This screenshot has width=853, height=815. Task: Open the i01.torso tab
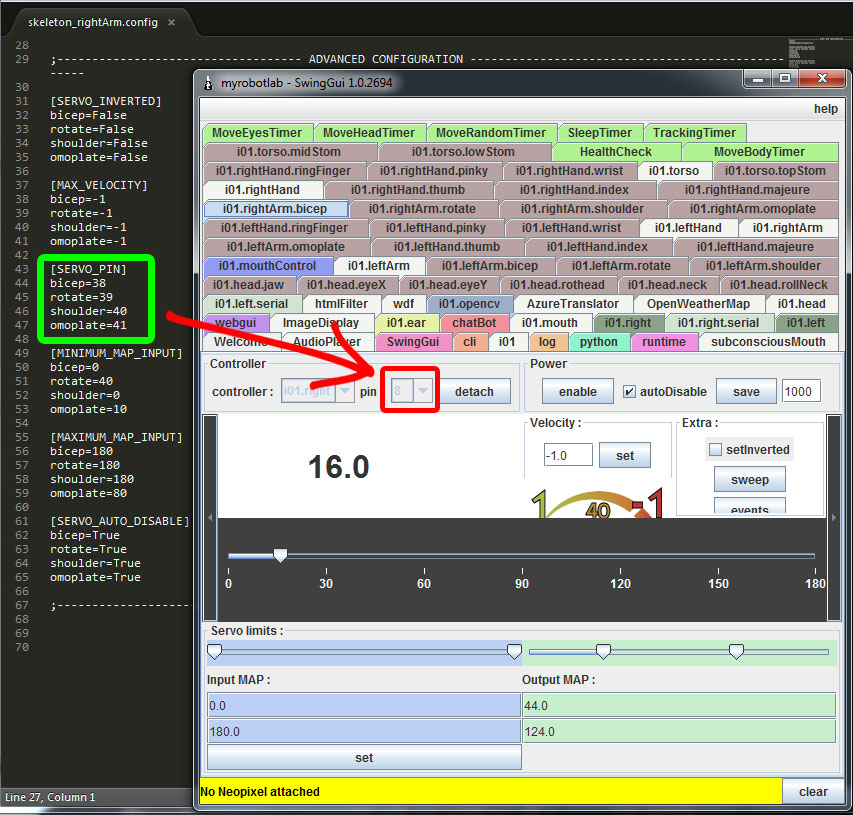(x=674, y=171)
